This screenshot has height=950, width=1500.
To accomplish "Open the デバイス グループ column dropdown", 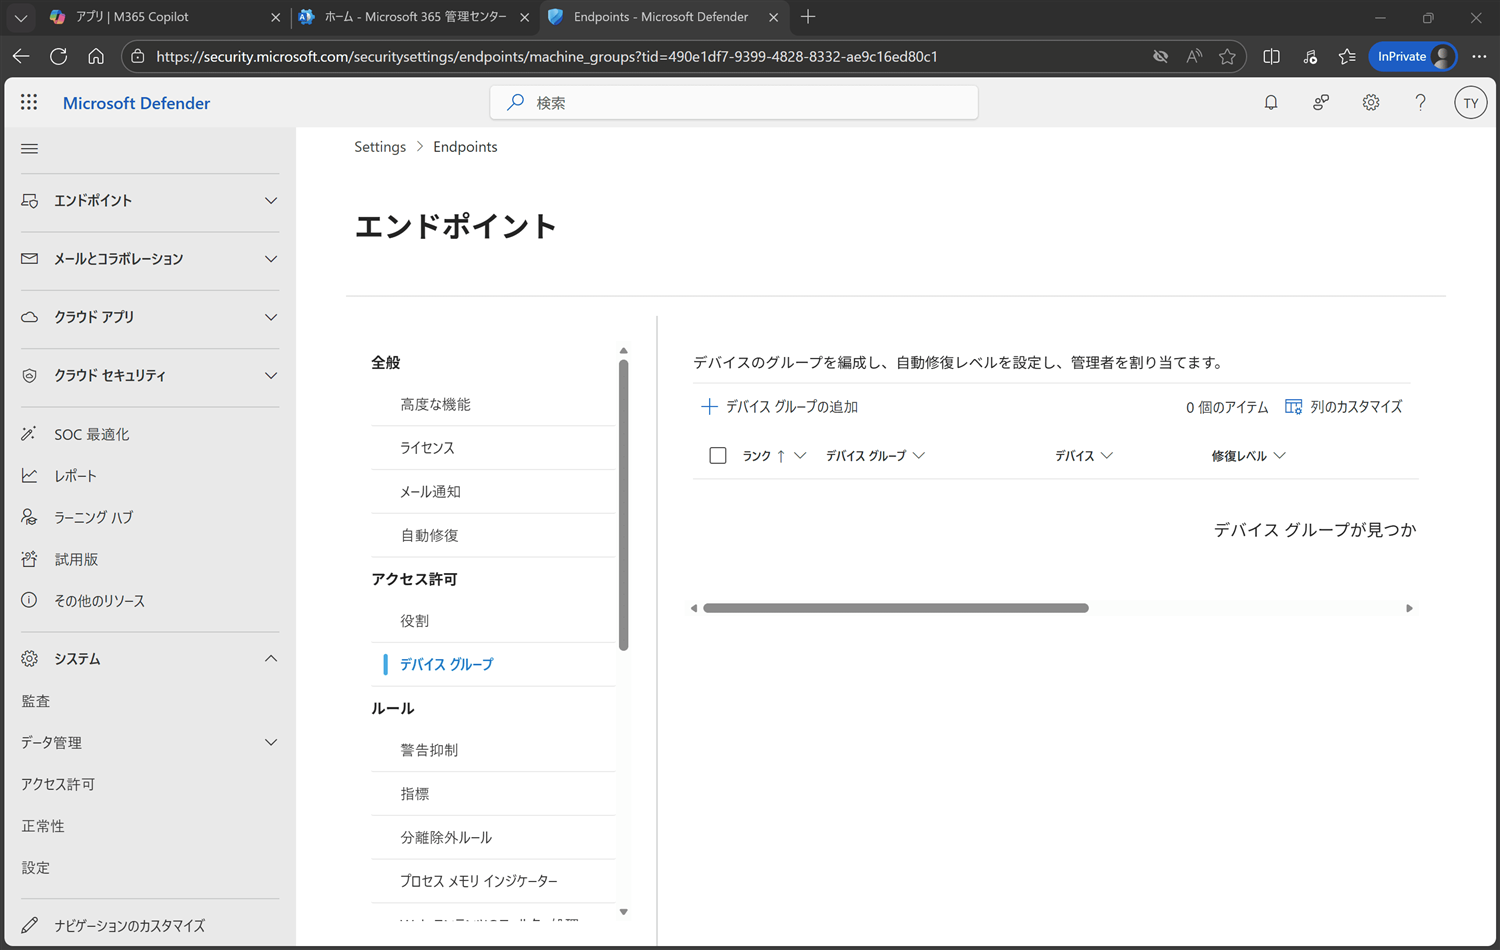I will pos(919,456).
